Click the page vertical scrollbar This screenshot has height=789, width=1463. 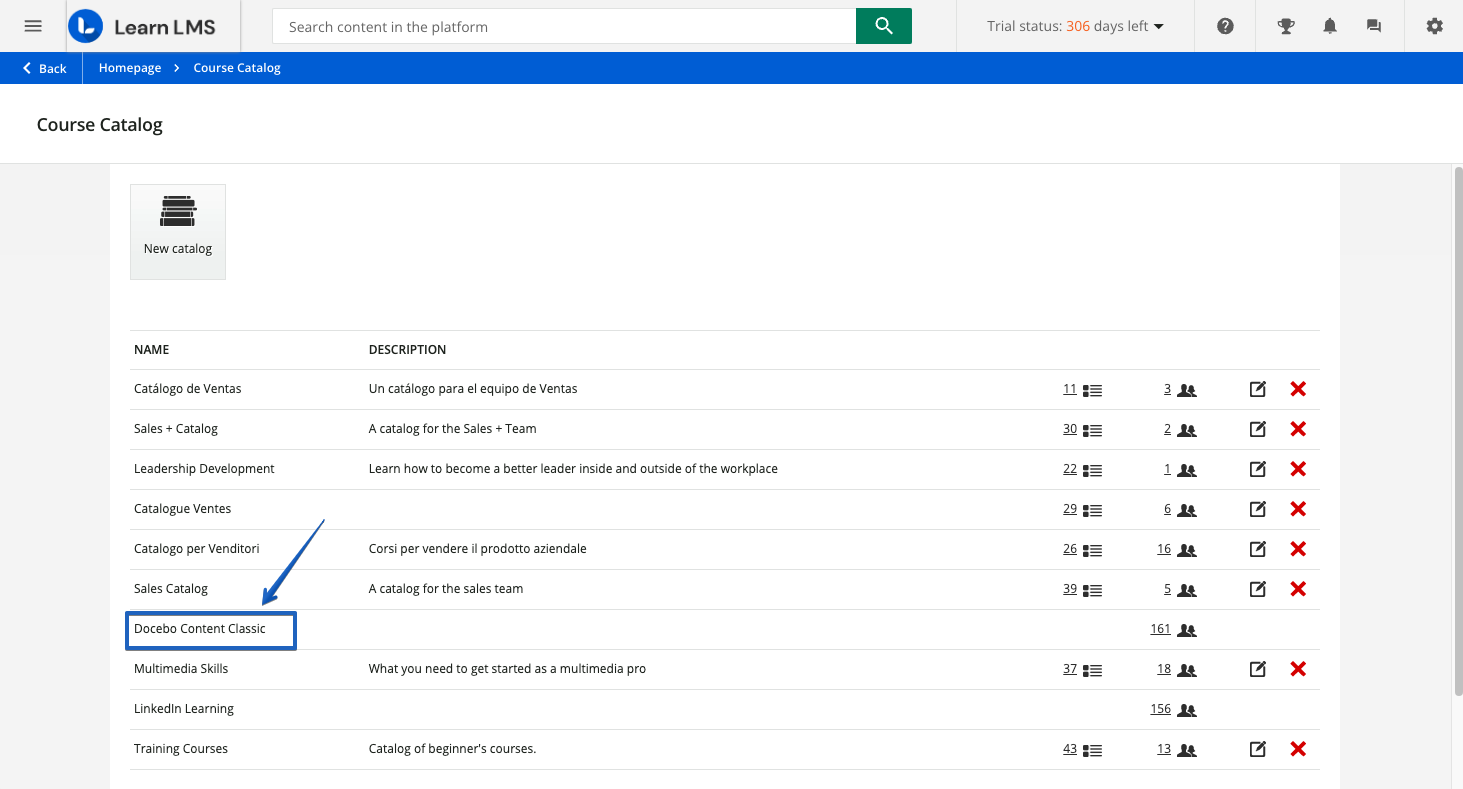tap(1457, 430)
